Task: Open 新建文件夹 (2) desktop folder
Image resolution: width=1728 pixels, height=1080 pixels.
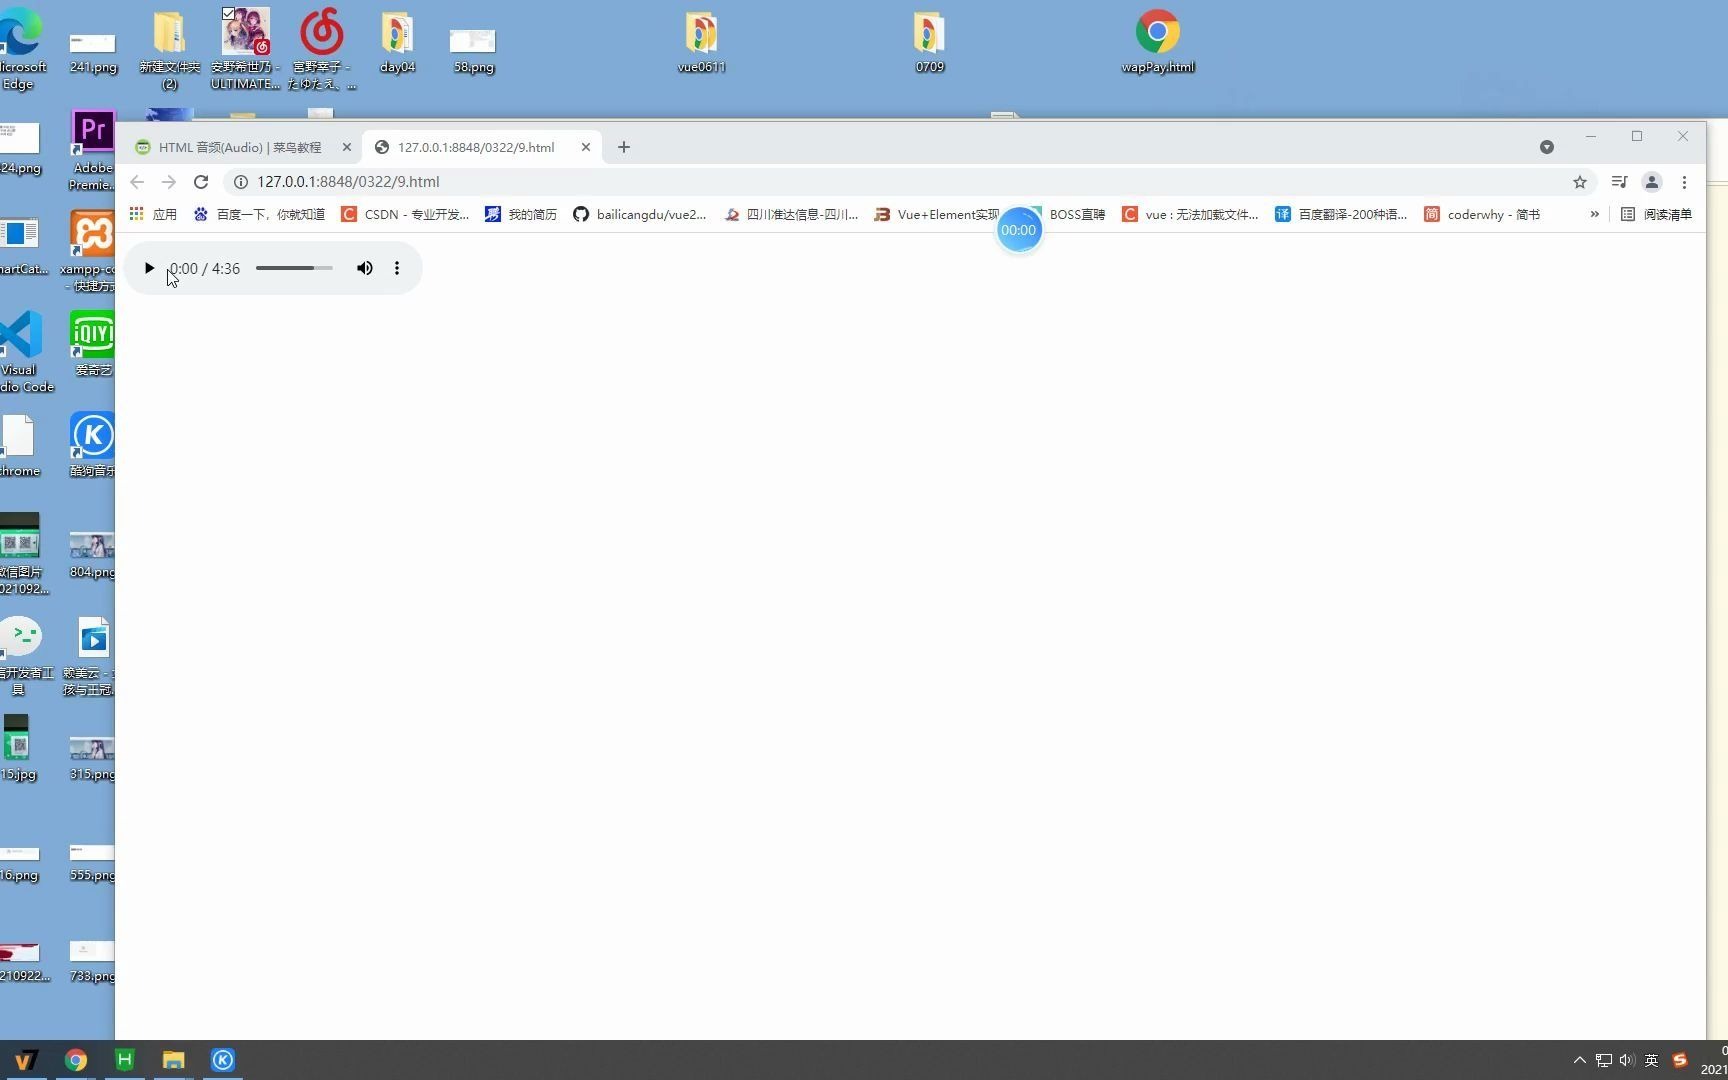Action: (x=169, y=50)
